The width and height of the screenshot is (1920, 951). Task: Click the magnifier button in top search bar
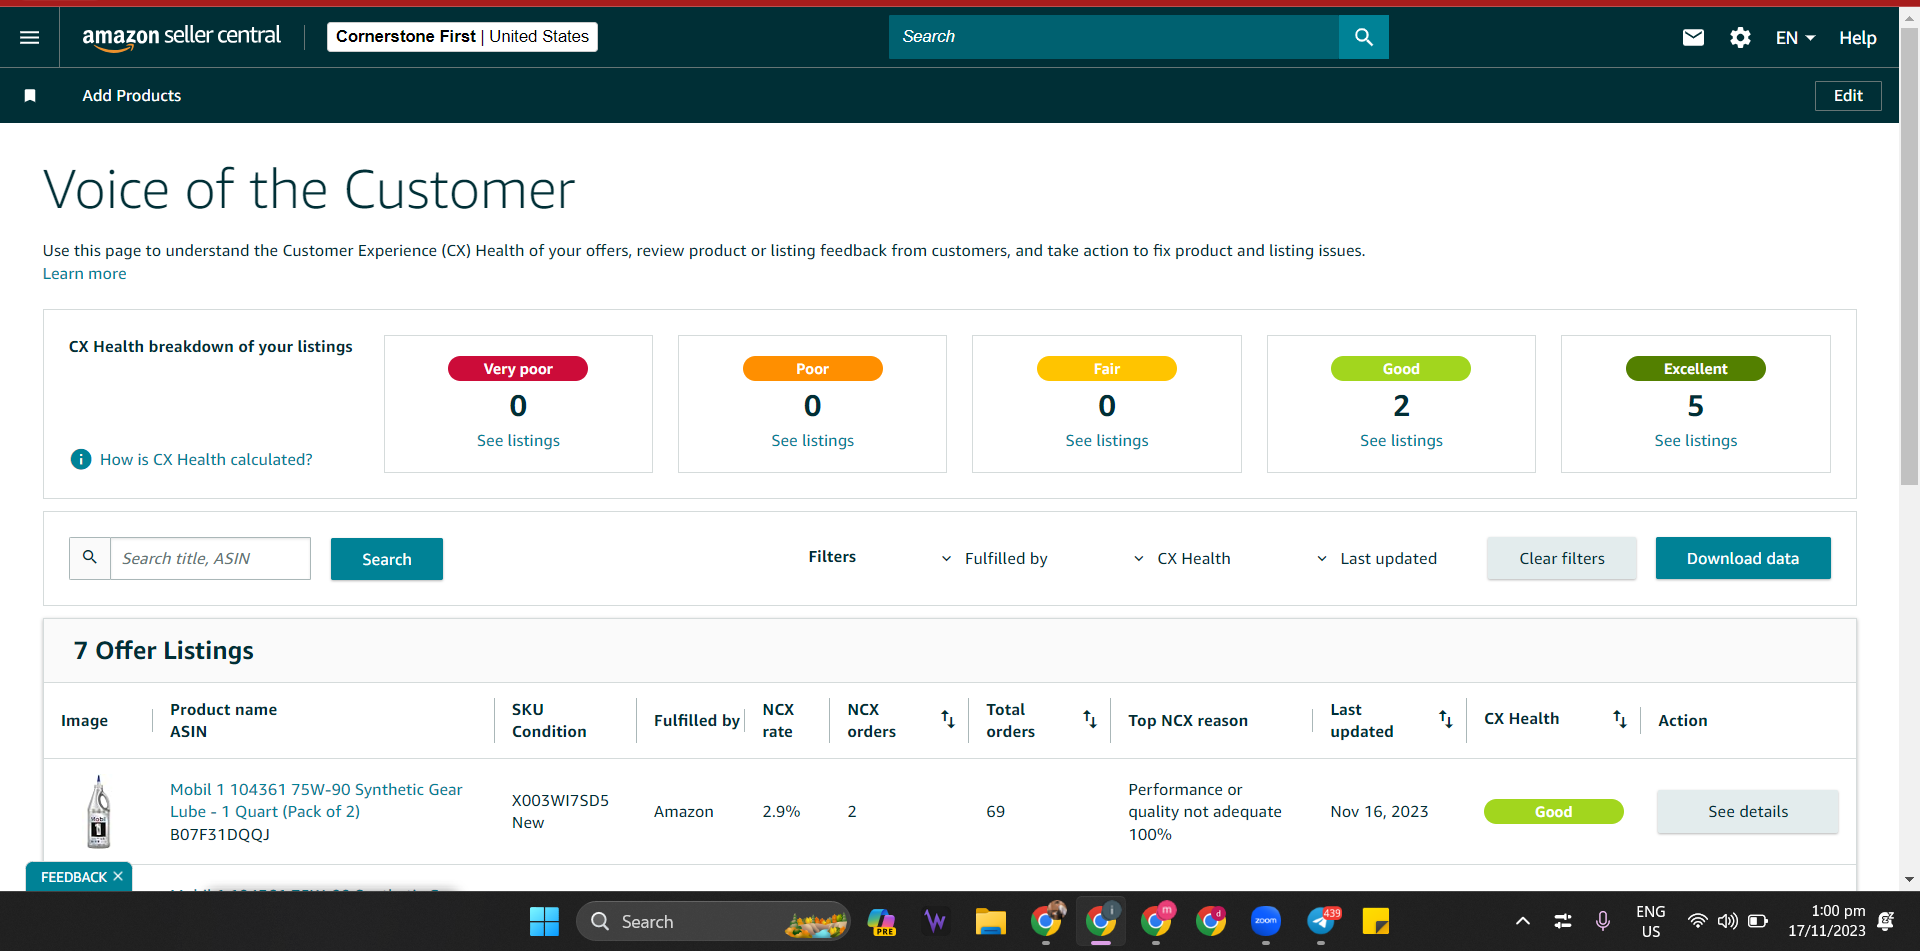click(1364, 37)
